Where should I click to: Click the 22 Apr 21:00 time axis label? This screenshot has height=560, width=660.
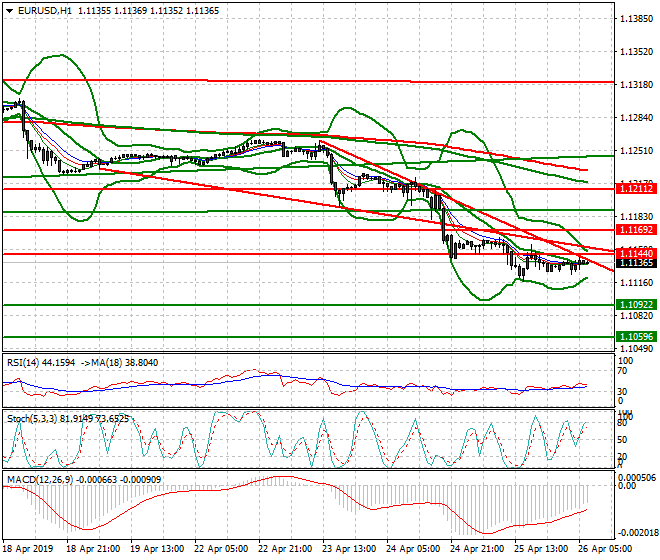[285, 549]
